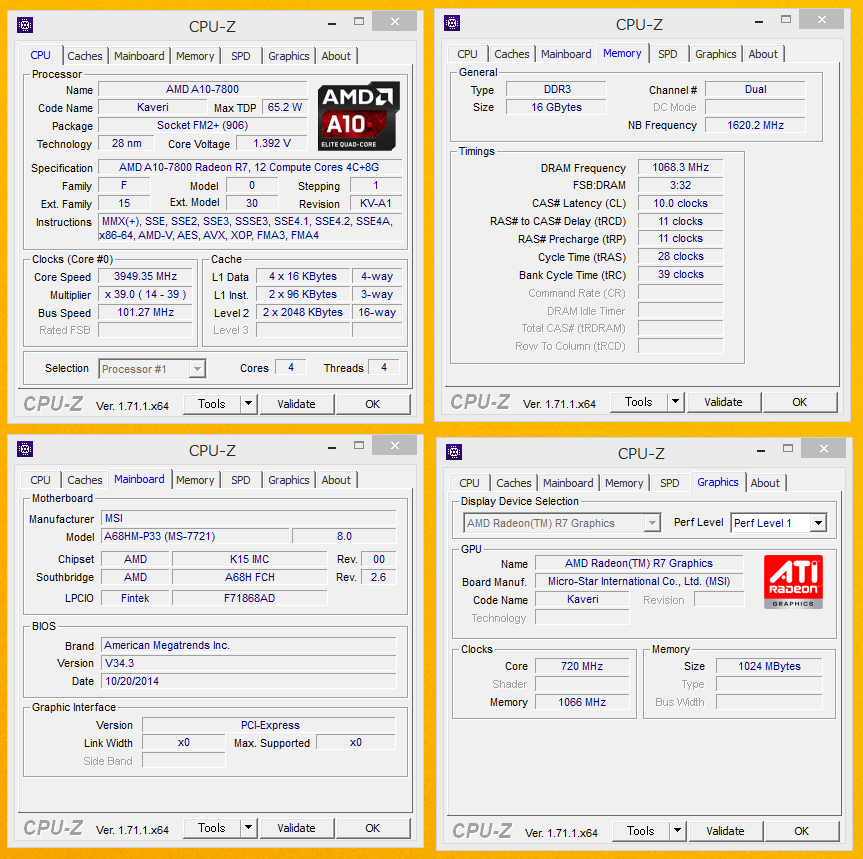Click the CPU-Z app icon in the Mainboard window

click(25, 449)
